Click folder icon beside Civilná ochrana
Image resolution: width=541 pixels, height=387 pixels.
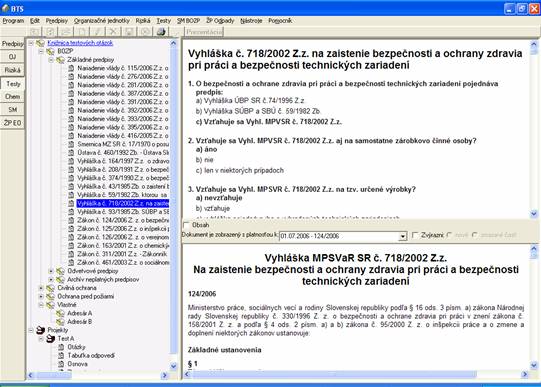(50, 288)
